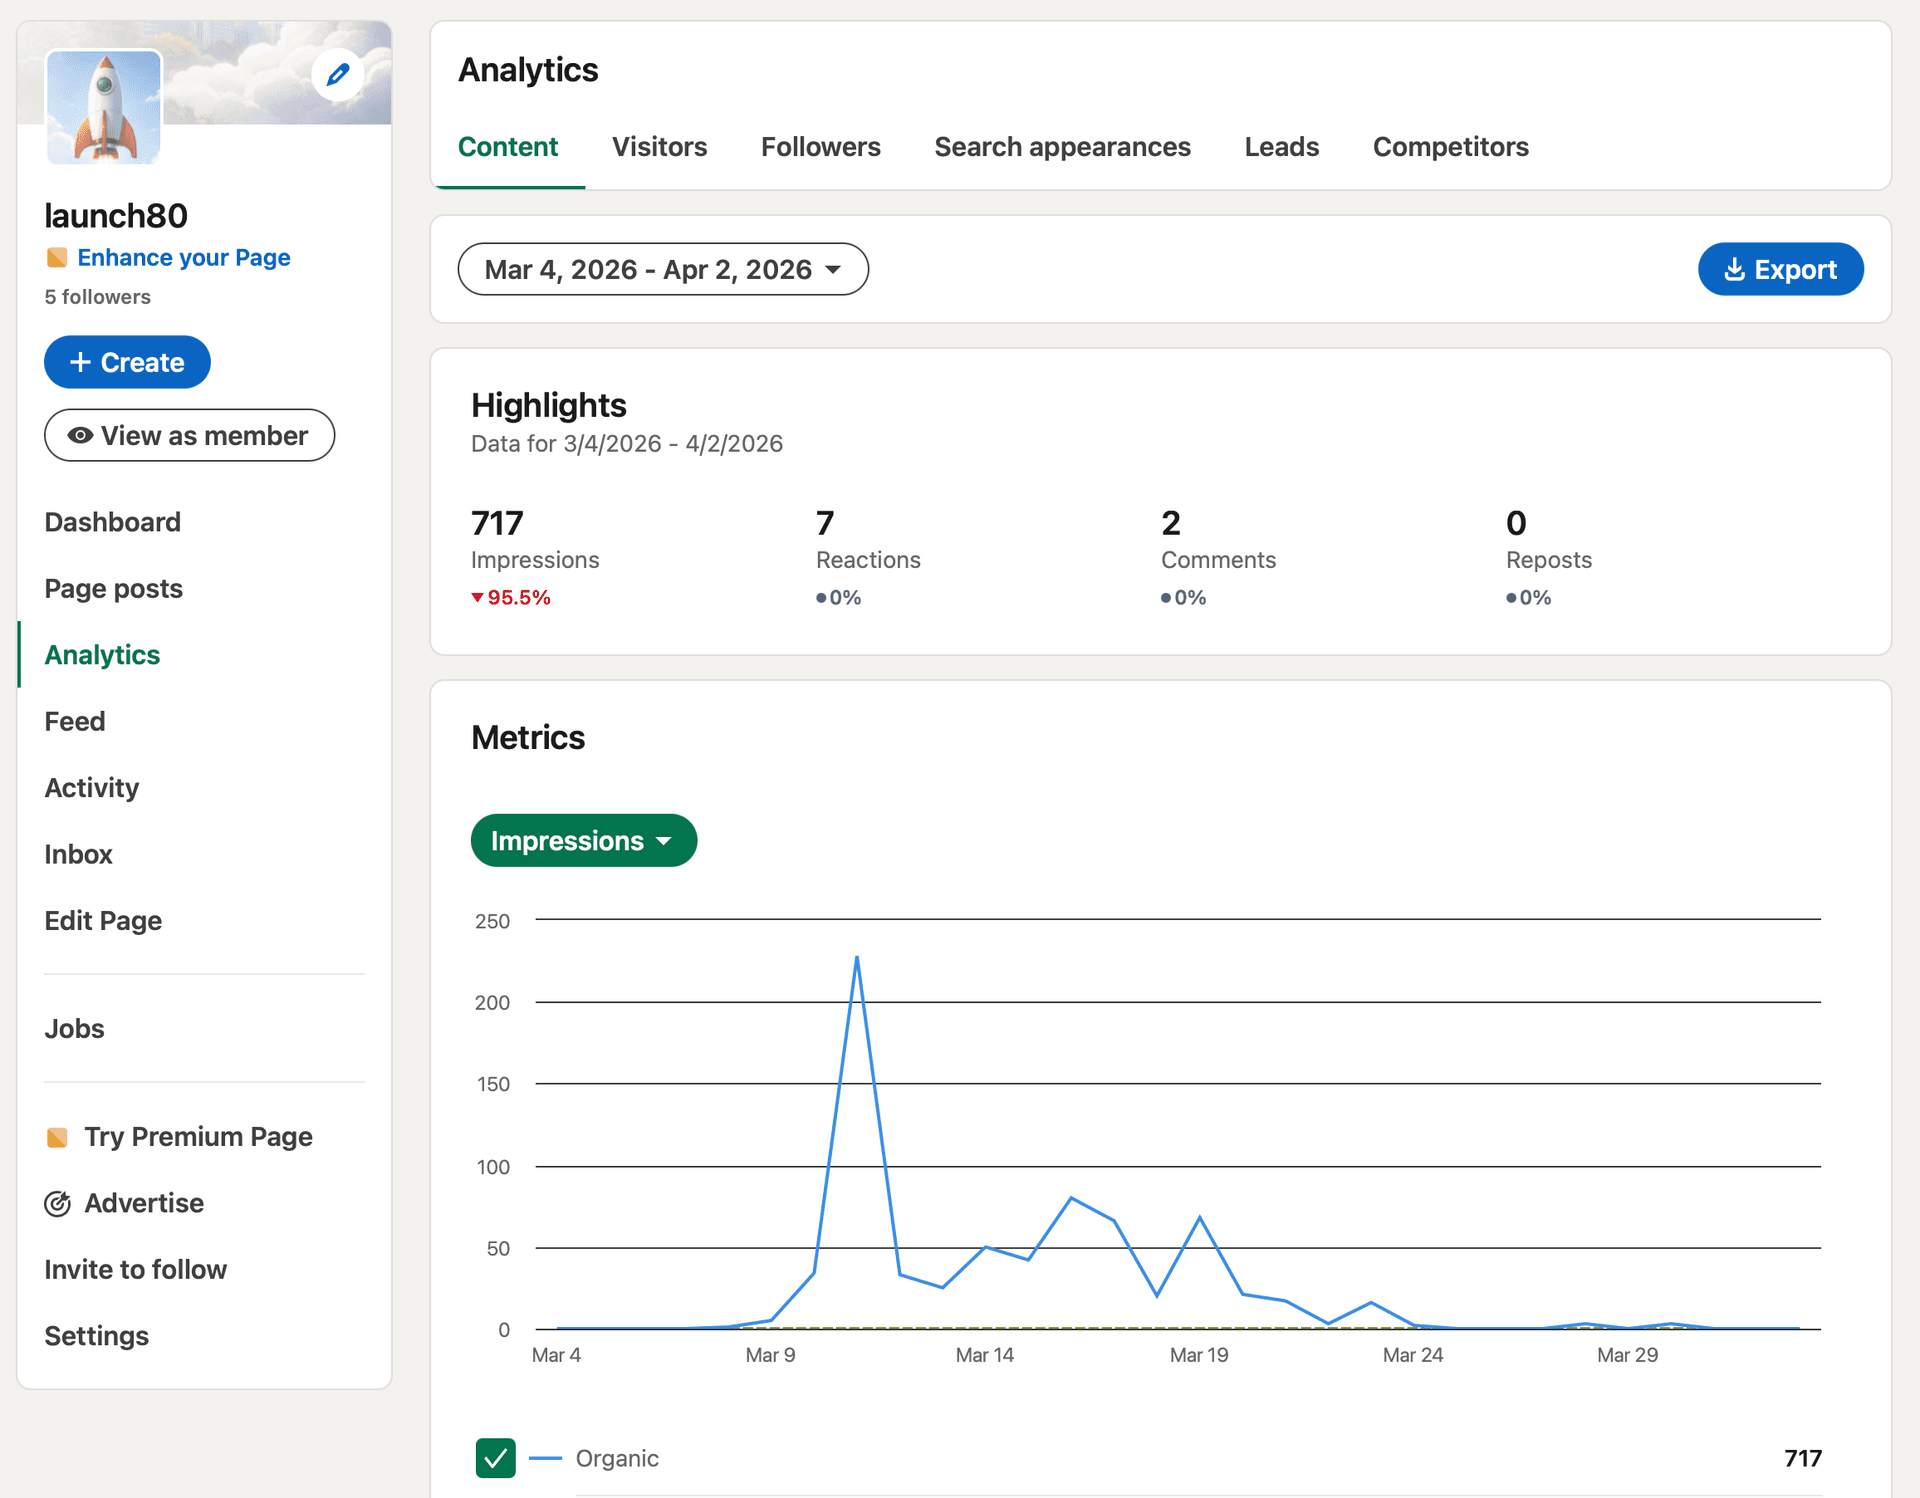Select the Advertise target icon in the sidebar
Image resolution: width=1920 pixels, height=1498 pixels.
pos(58,1203)
